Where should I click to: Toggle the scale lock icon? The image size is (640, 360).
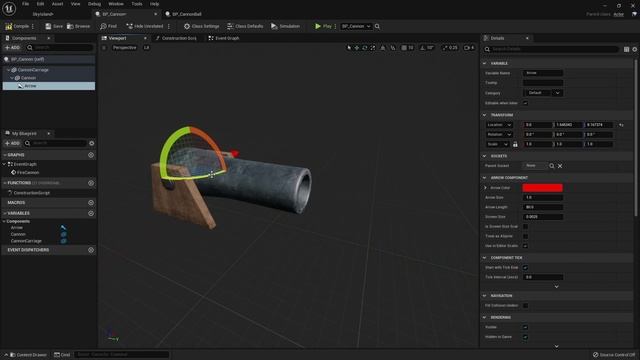coord(515,144)
